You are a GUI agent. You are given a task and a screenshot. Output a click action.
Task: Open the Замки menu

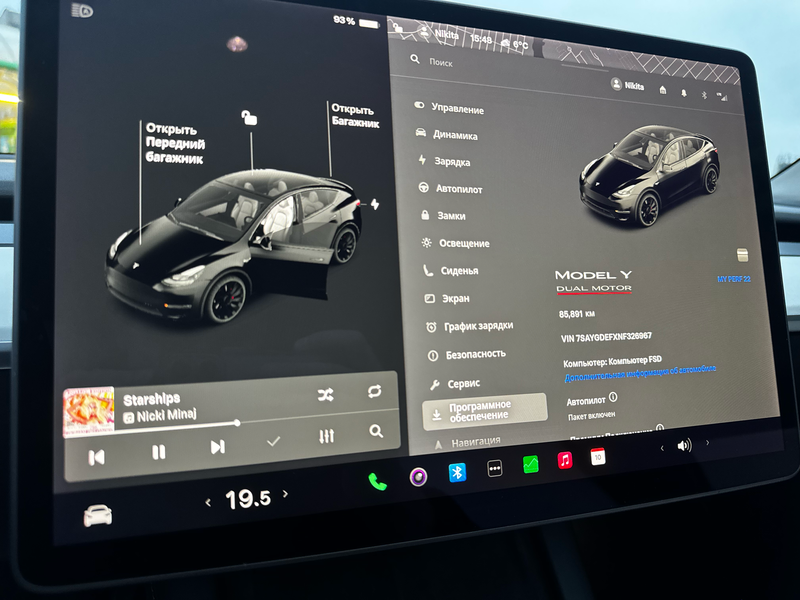tap(443, 216)
